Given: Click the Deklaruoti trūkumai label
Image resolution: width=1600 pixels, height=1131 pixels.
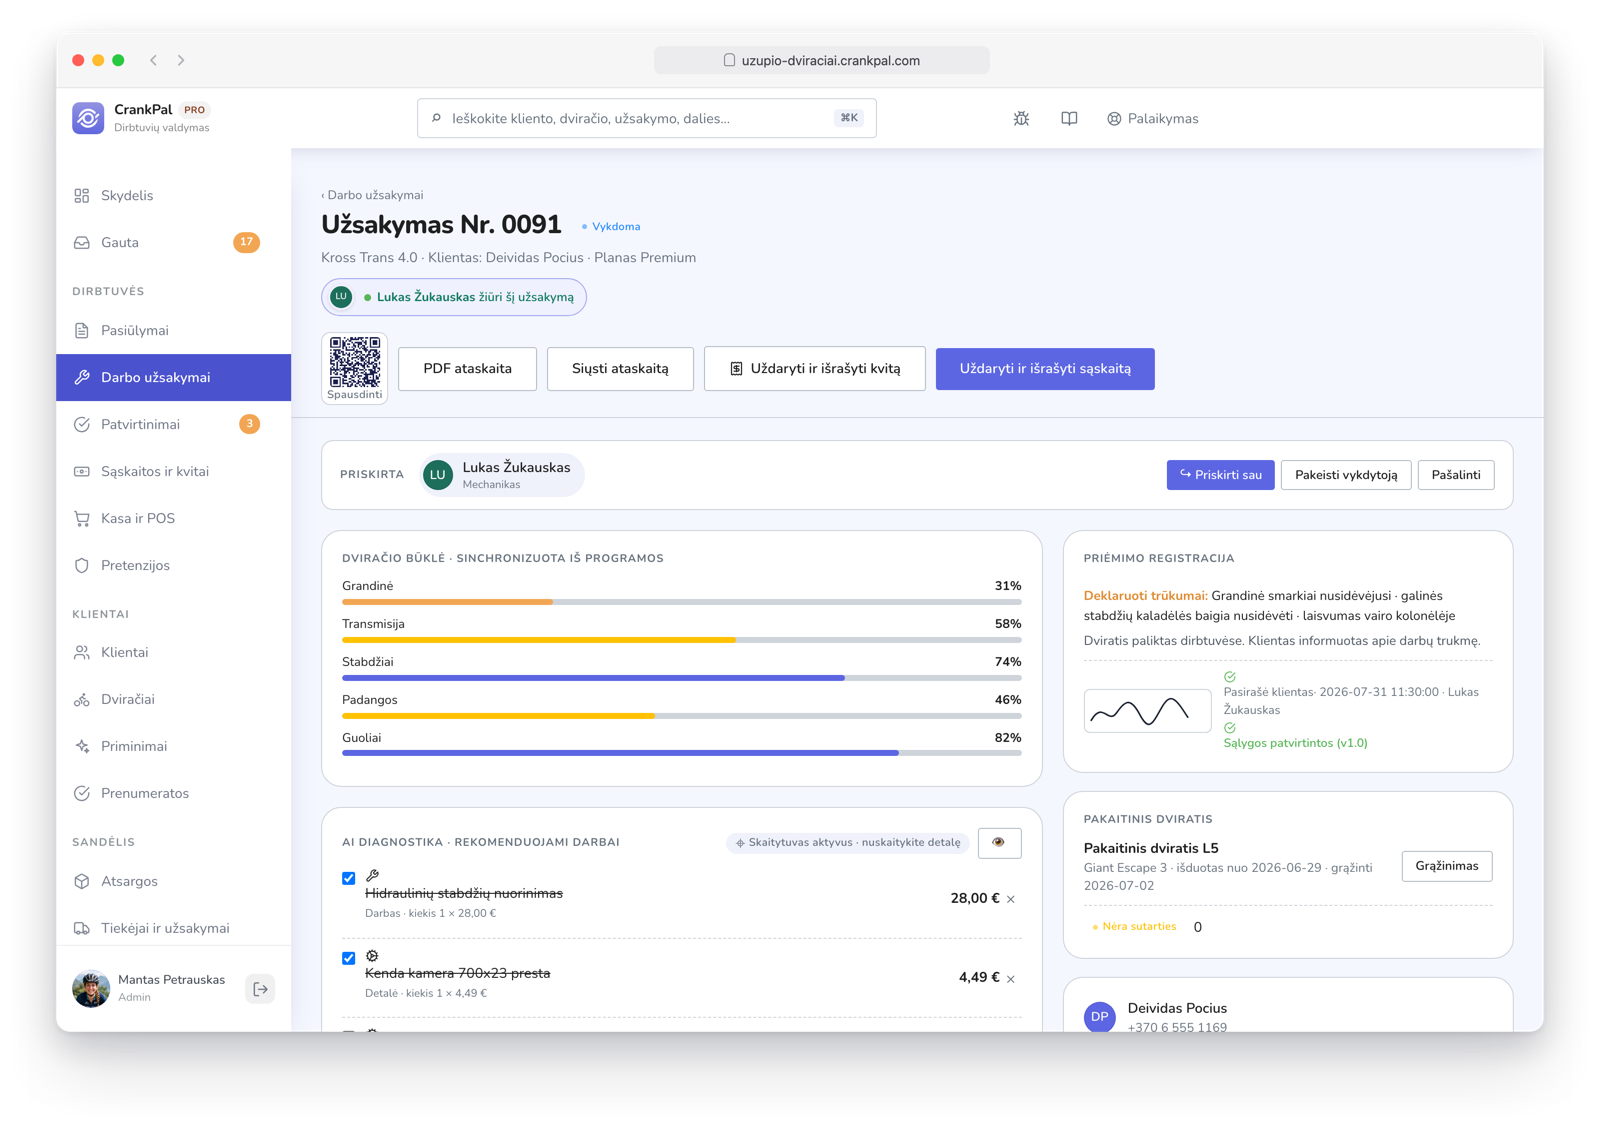Looking at the screenshot, I should click(x=1145, y=596).
